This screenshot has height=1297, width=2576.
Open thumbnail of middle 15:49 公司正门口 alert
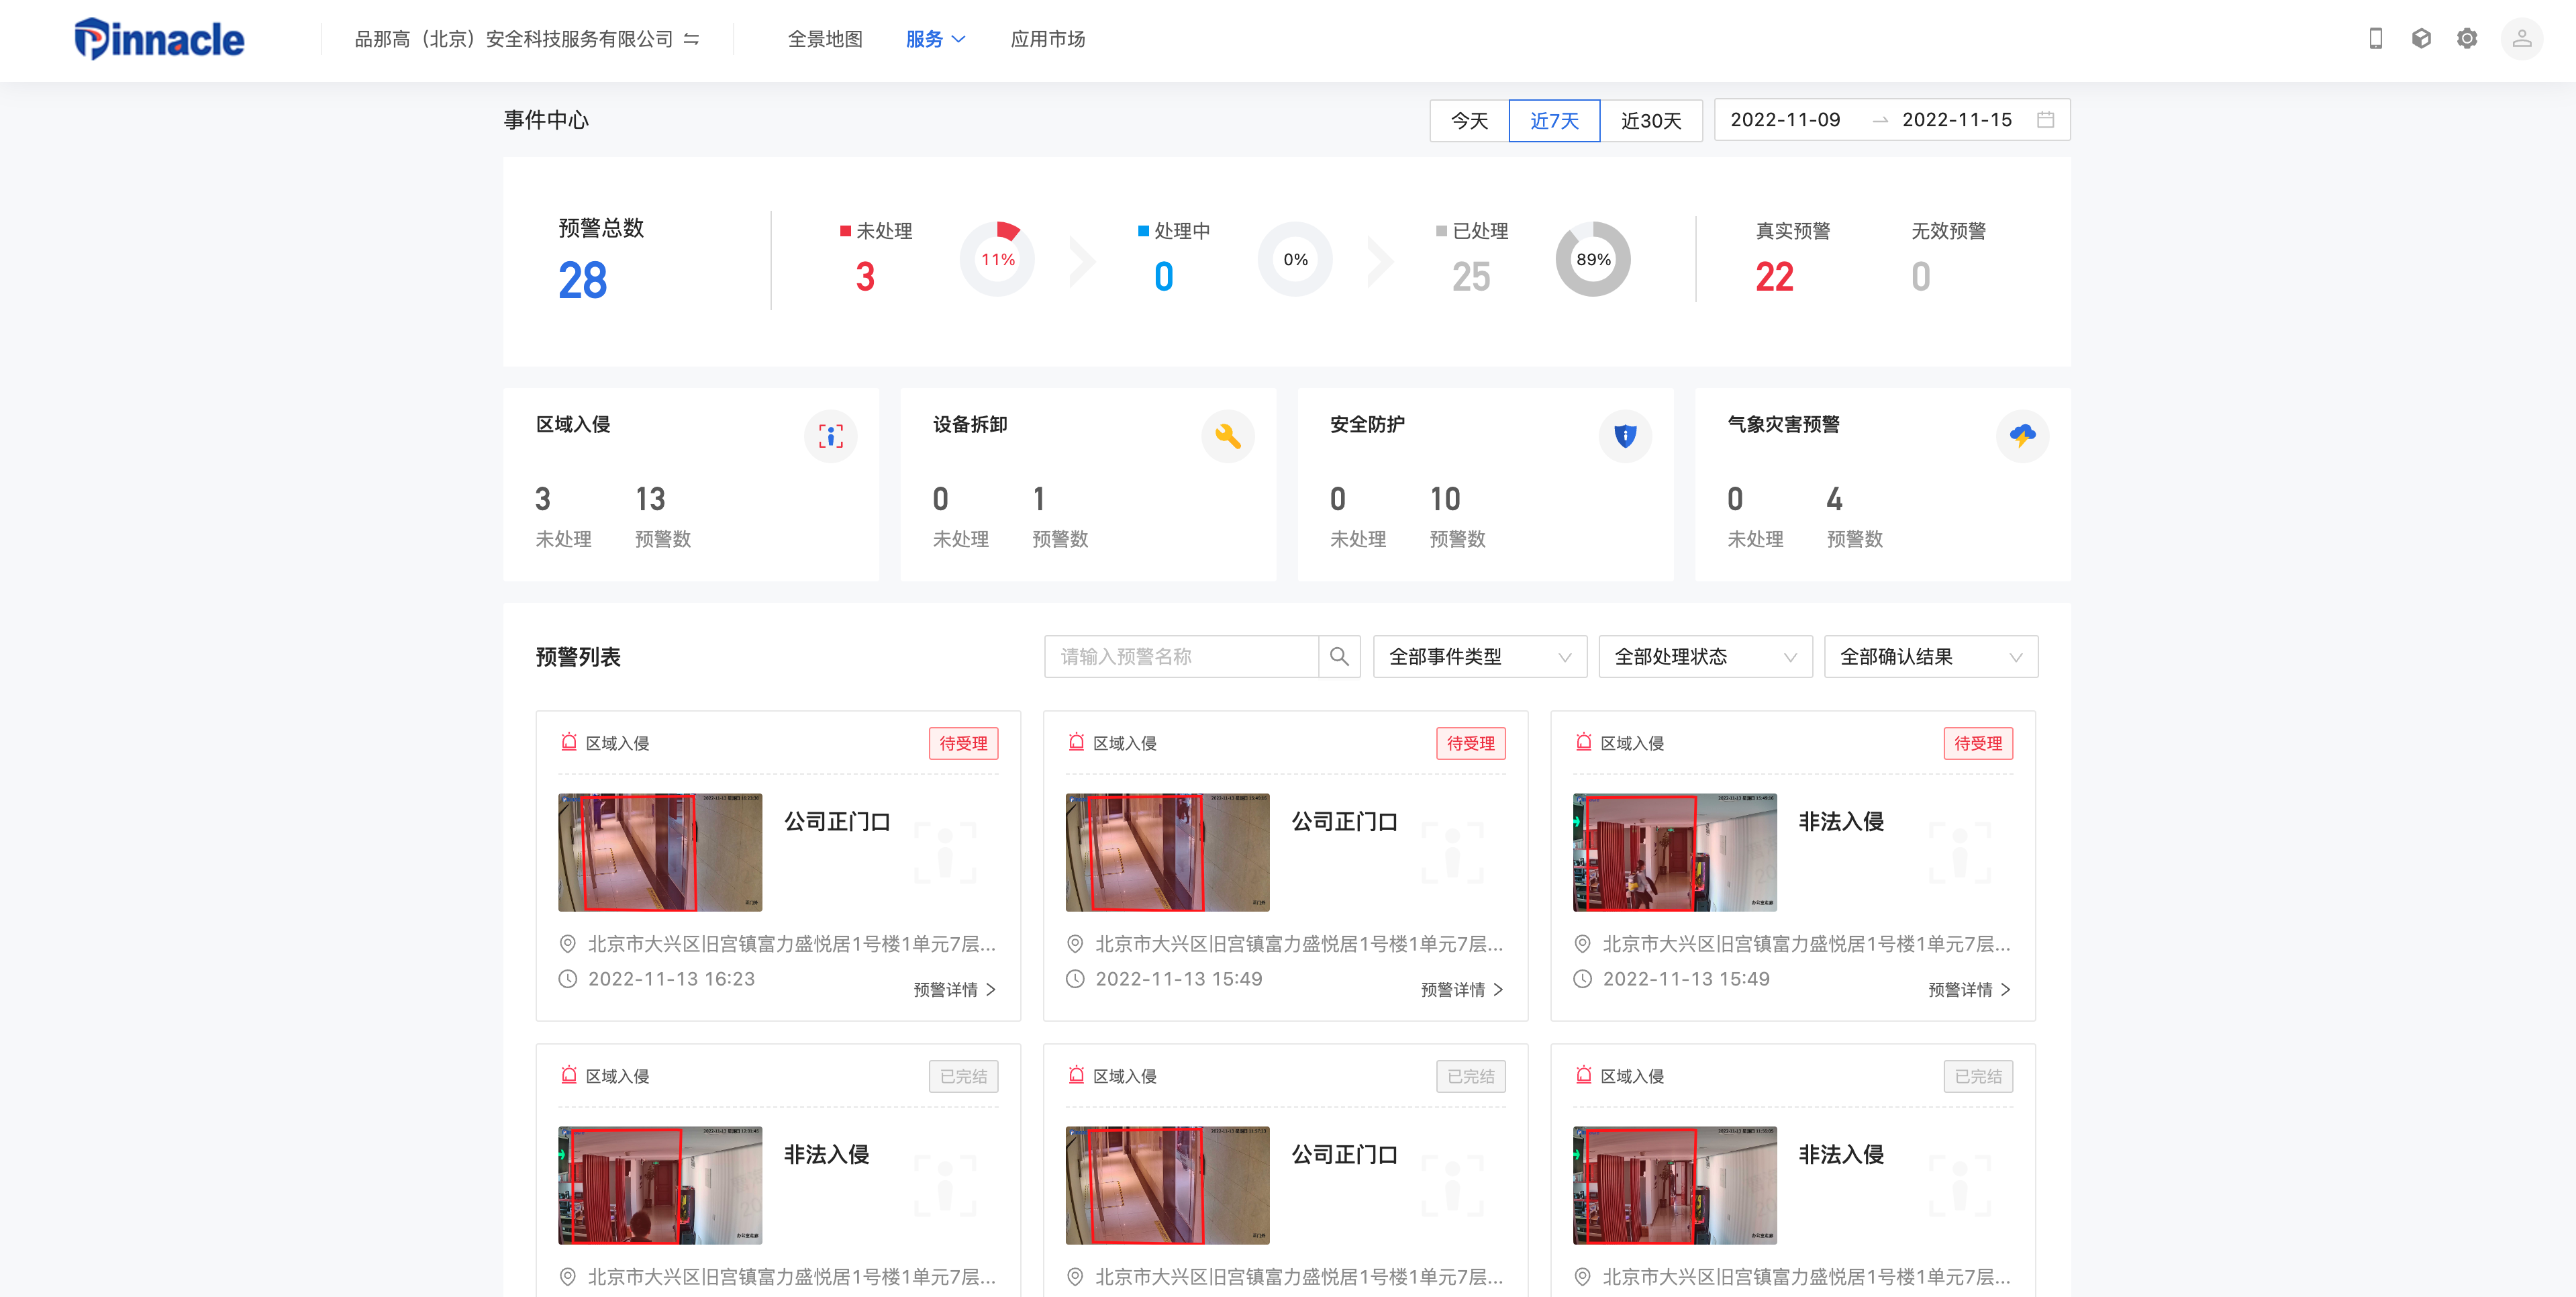[x=1167, y=852]
